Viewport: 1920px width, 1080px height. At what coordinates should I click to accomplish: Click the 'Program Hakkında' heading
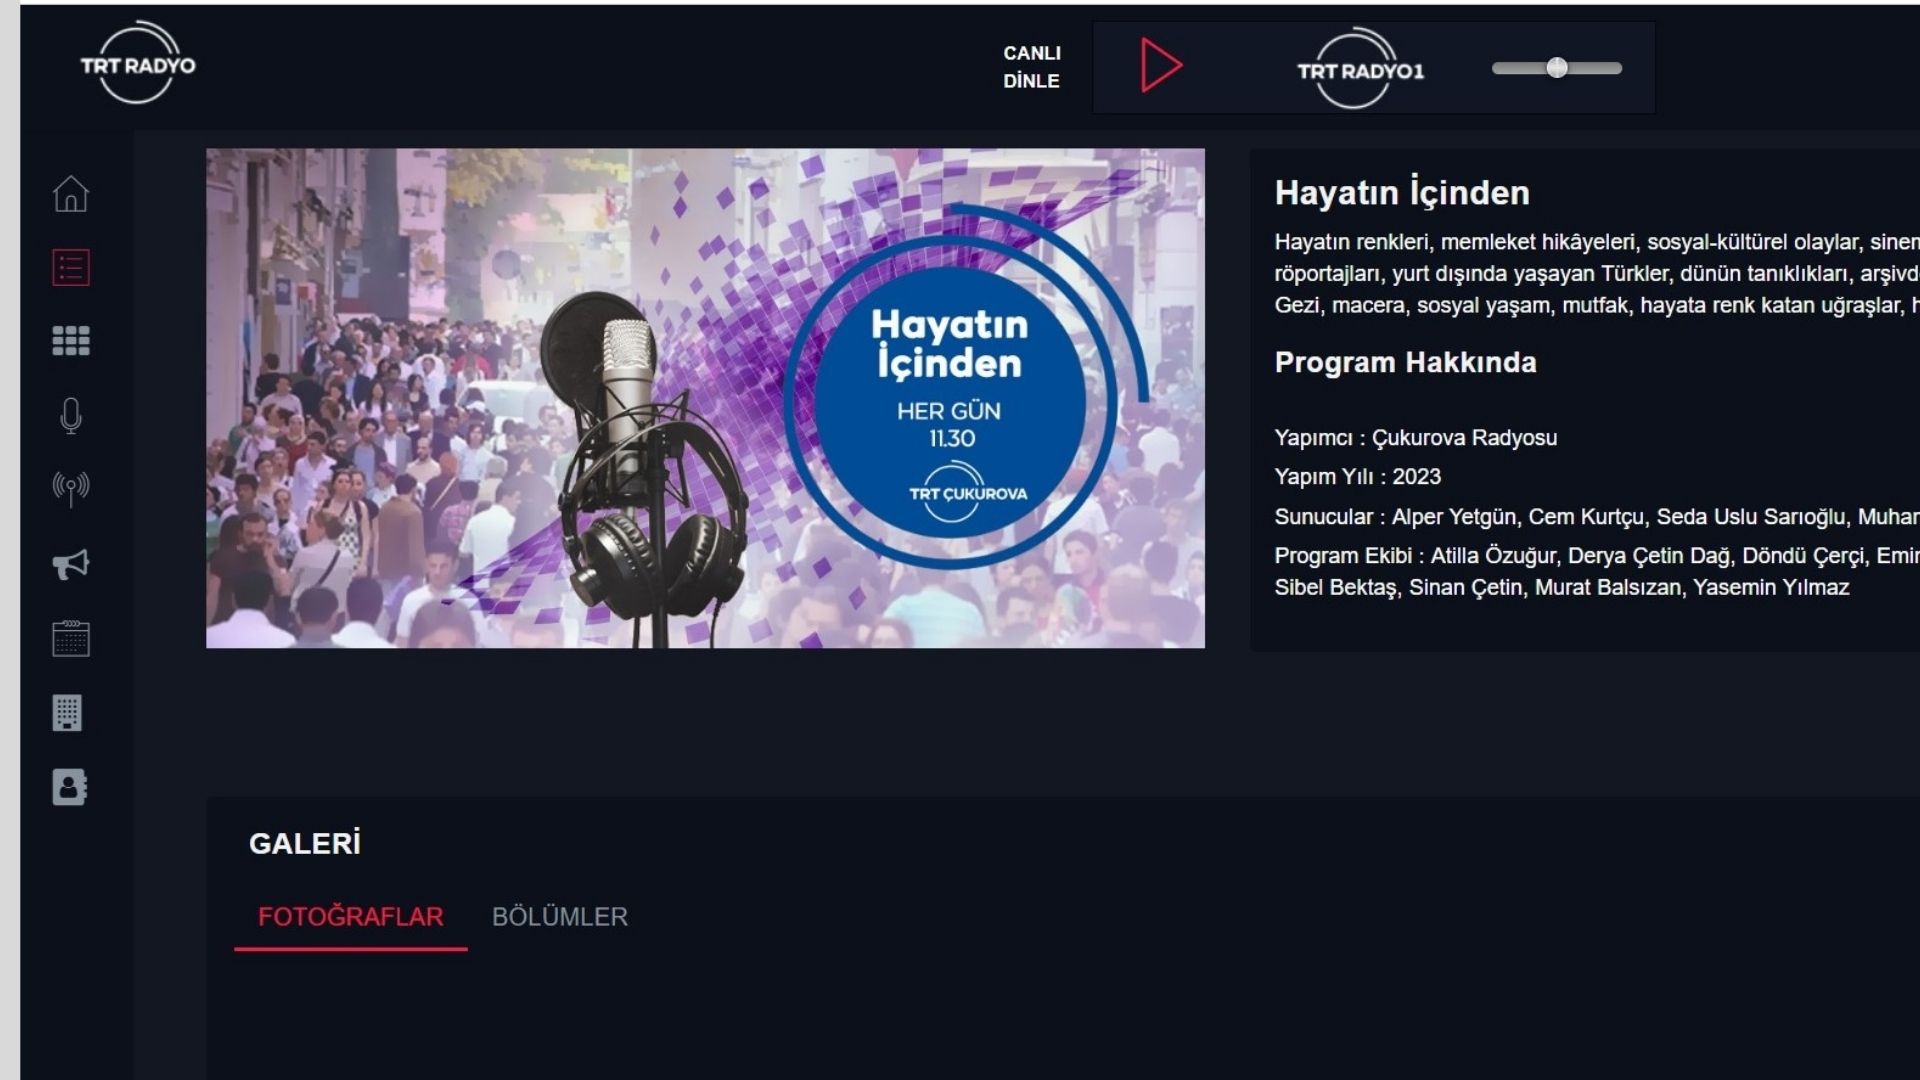tap(1405, 362)
